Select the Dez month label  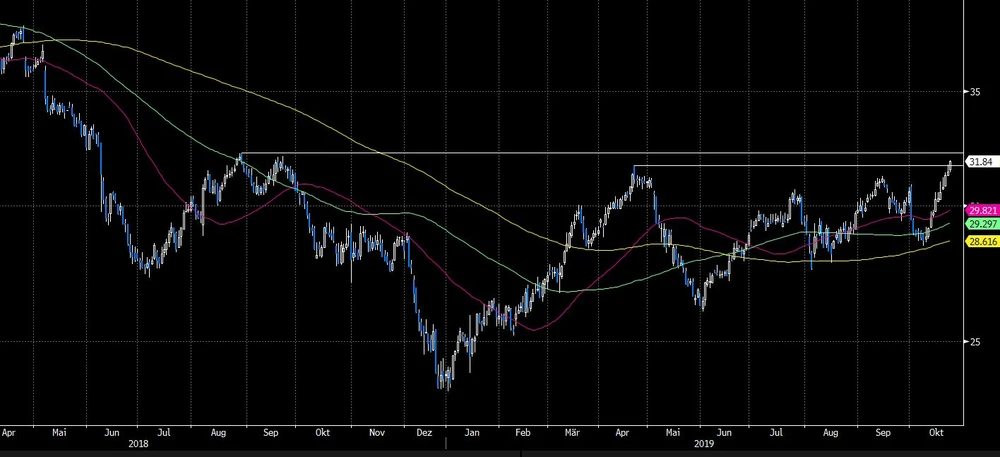pos(425,434)
